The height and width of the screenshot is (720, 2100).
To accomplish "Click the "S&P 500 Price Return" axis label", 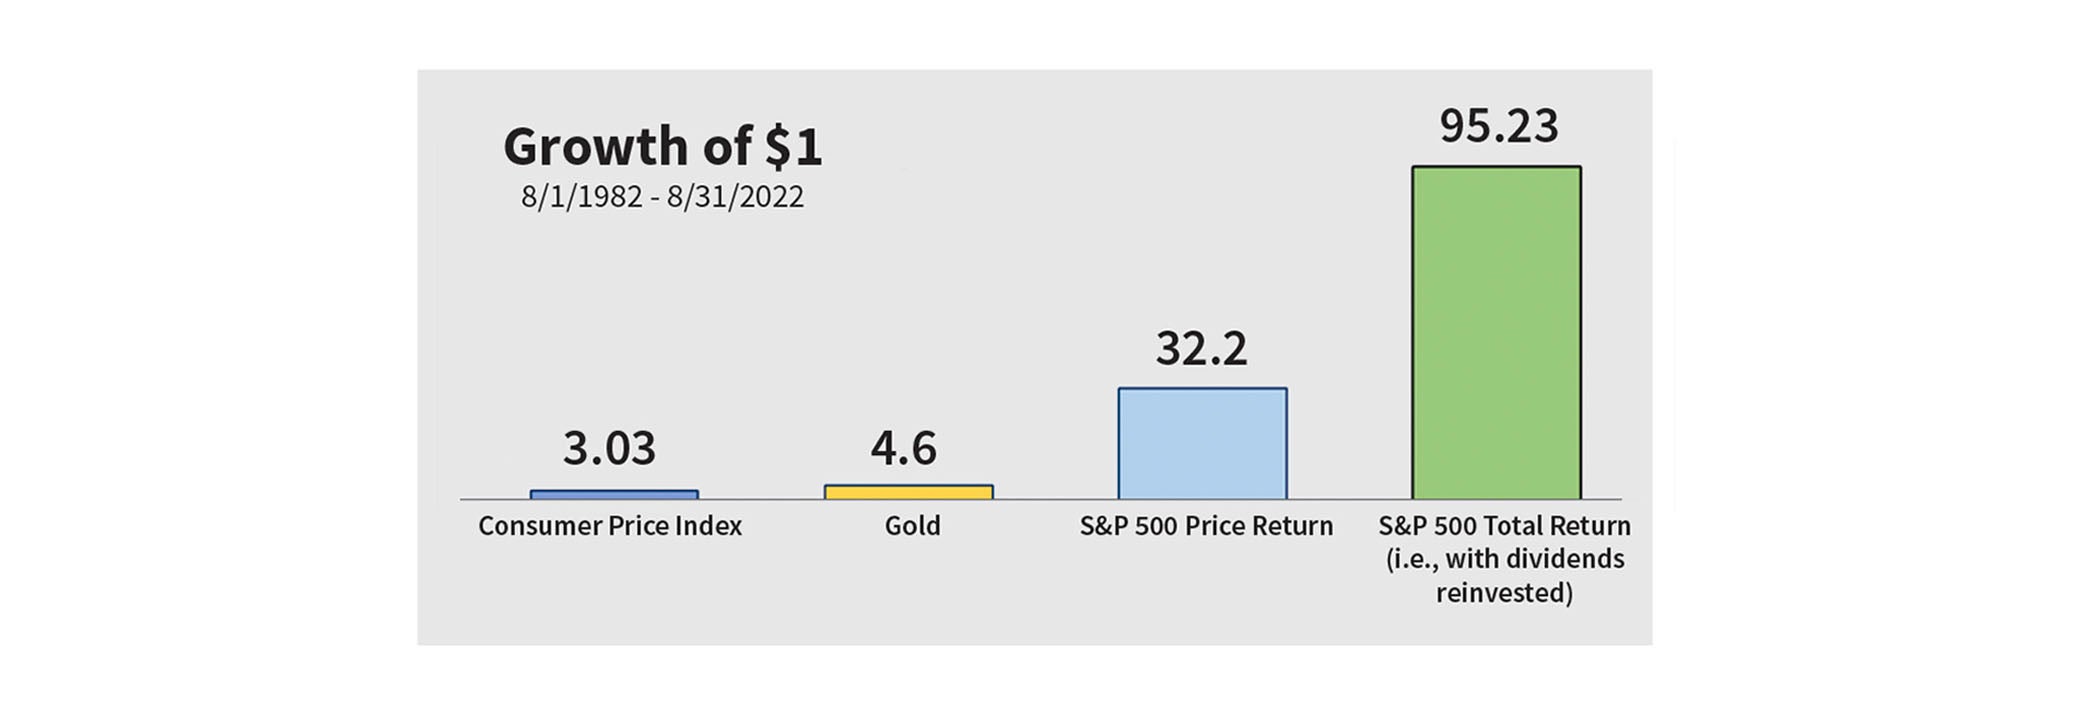I will [1206, 526].
